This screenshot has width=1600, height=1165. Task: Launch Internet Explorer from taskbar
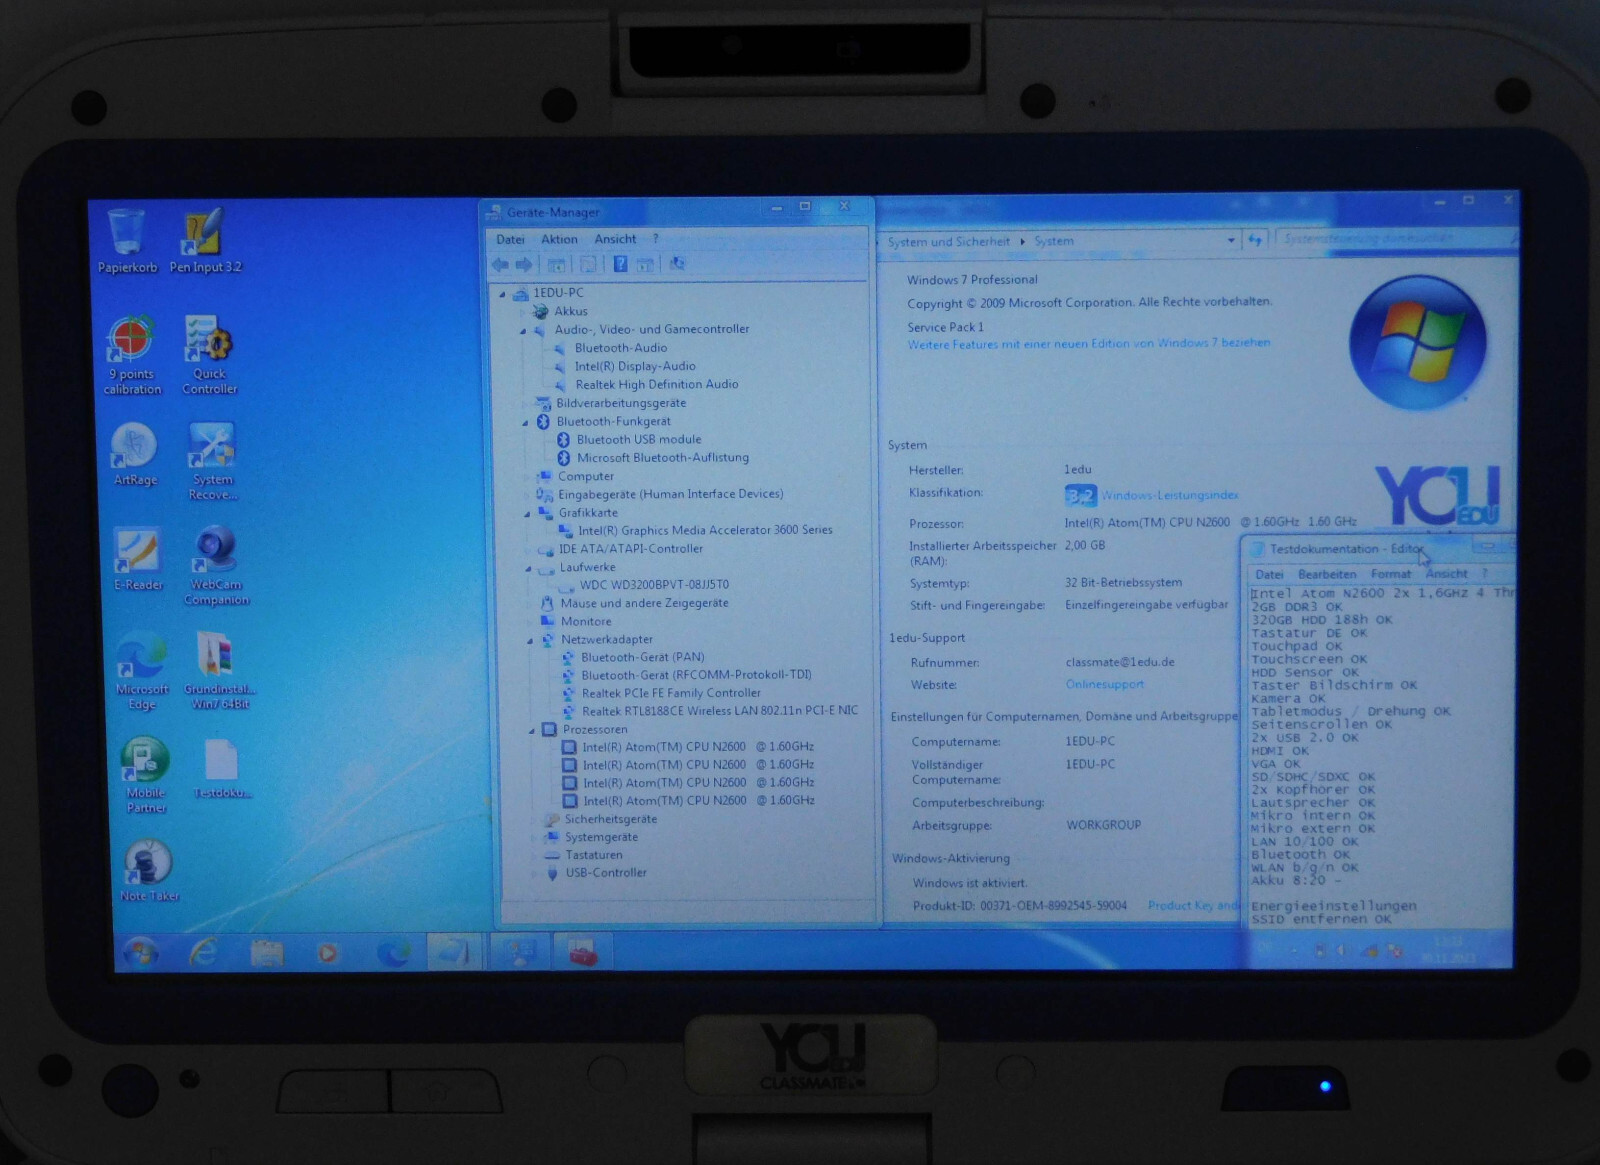point(203,953)
